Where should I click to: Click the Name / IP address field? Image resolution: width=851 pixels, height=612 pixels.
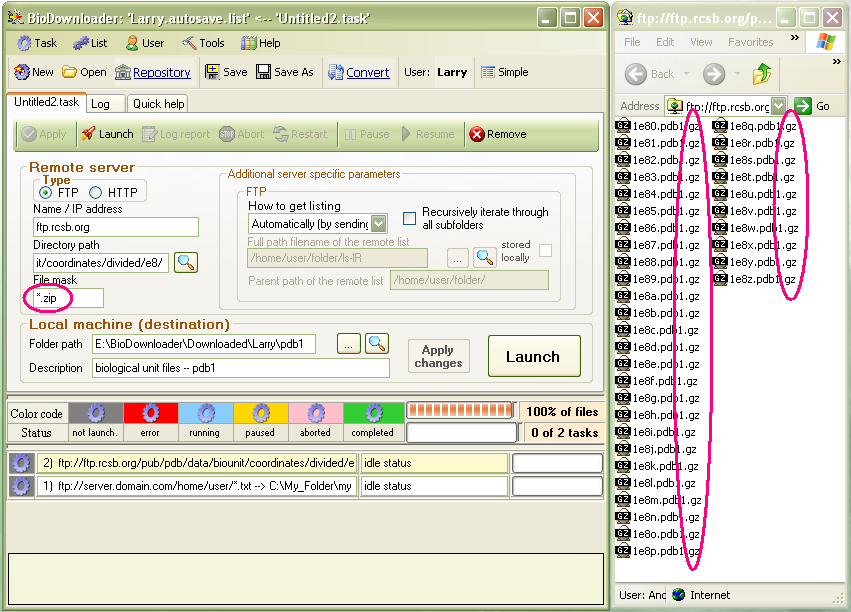pyautogui.click(x=116, y=227)
